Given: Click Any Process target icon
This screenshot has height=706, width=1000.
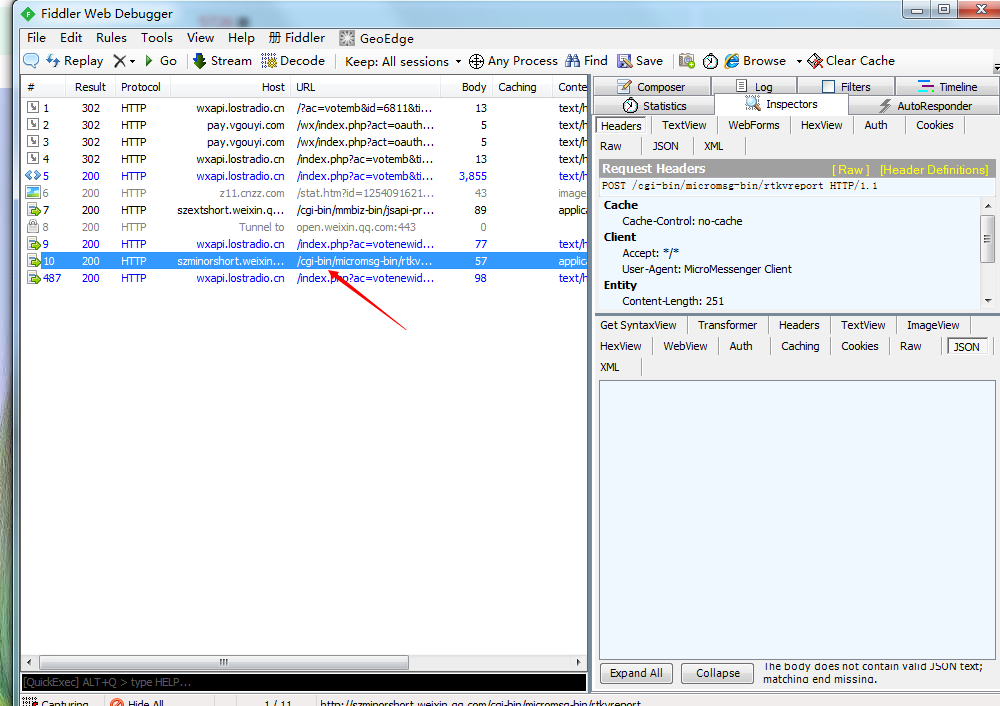Looking at the screenshot, I should click(x=476, y=61).
